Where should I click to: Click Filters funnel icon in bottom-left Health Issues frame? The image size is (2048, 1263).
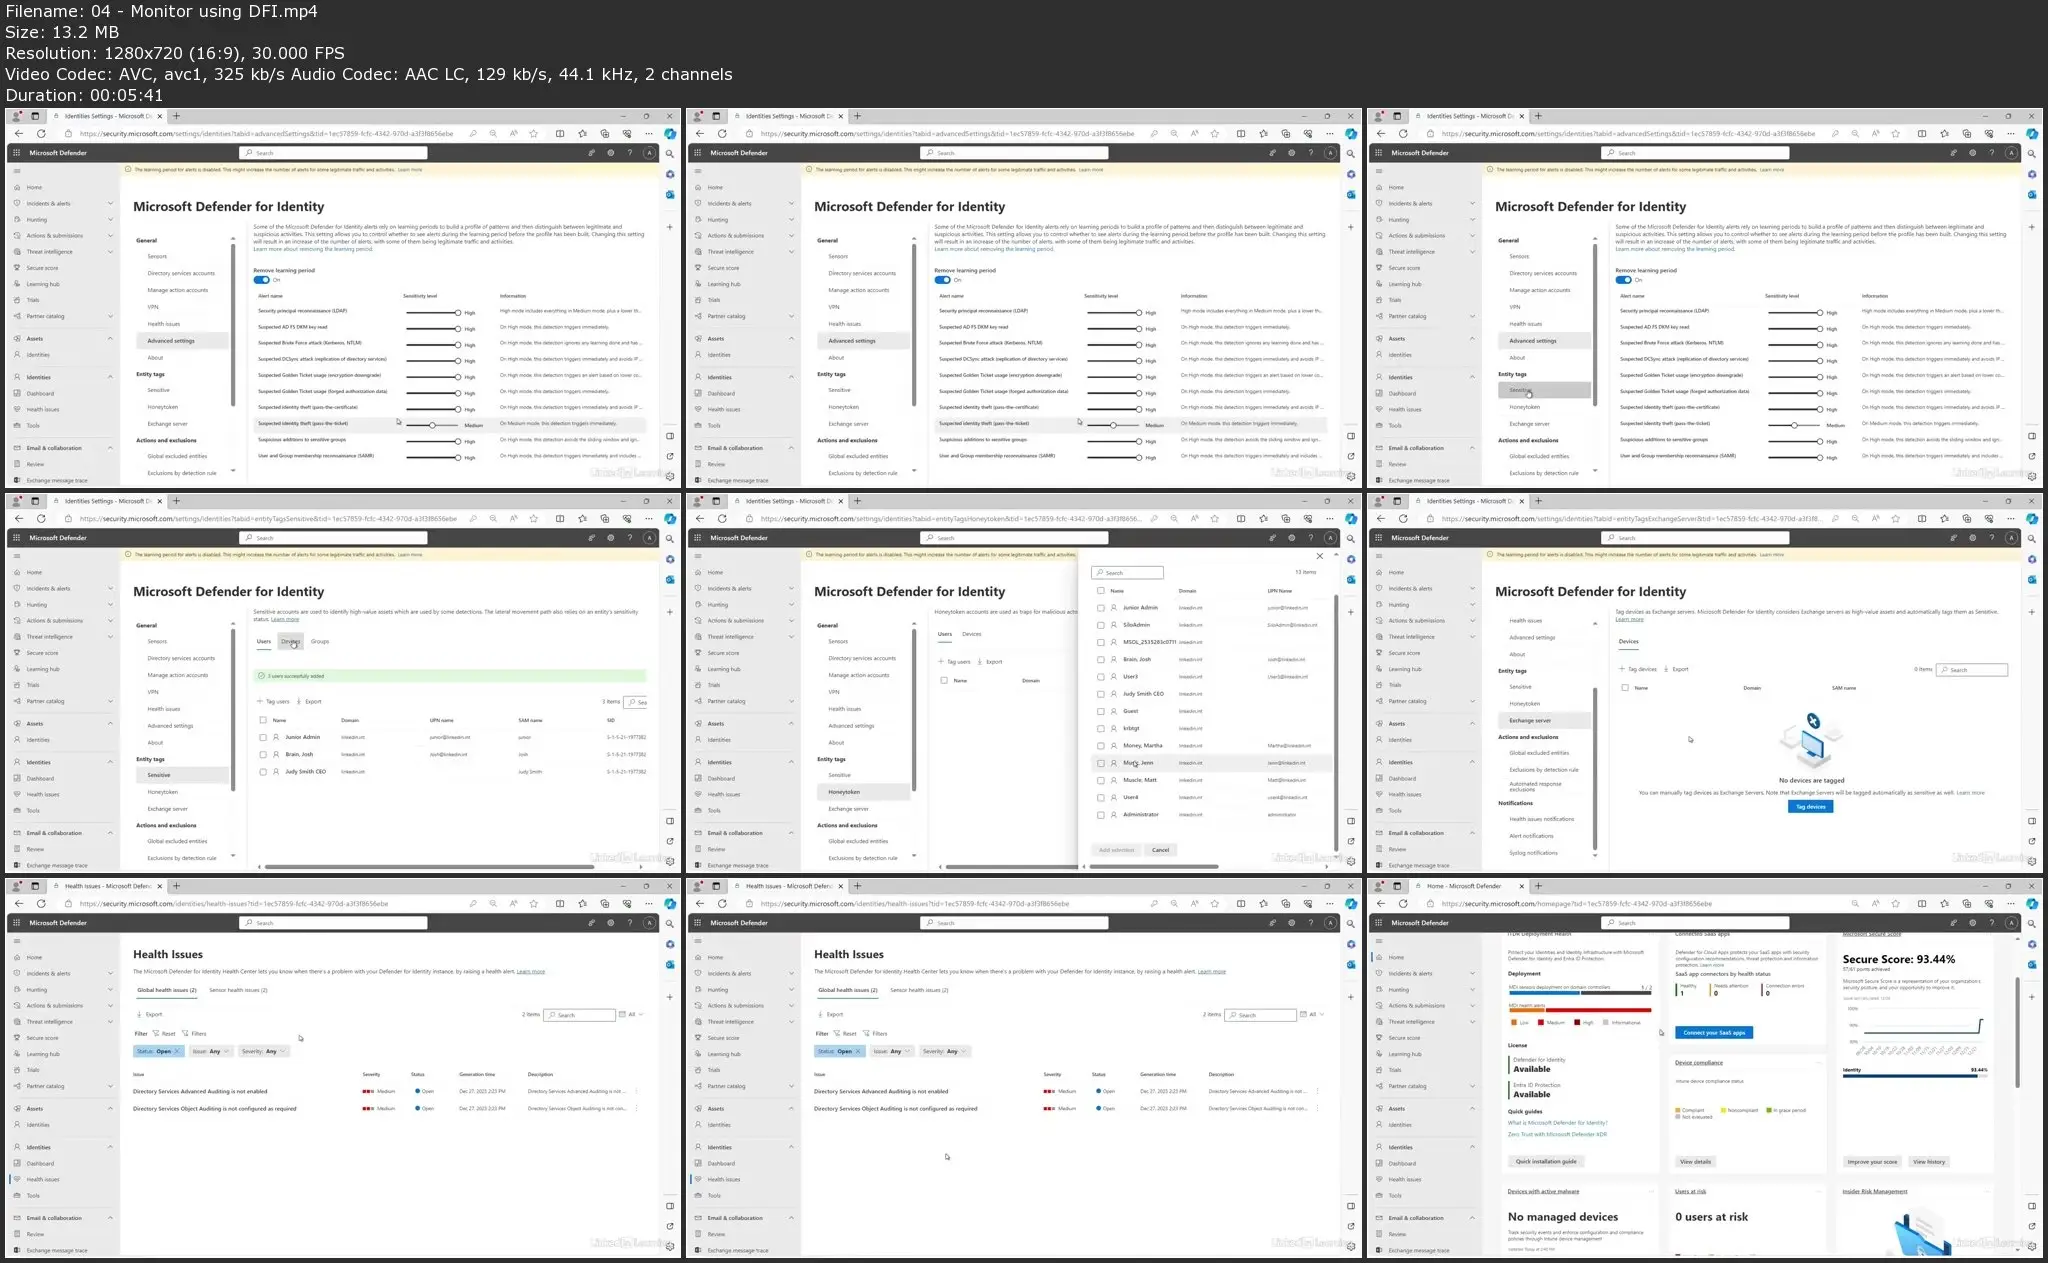(186, 1033)
